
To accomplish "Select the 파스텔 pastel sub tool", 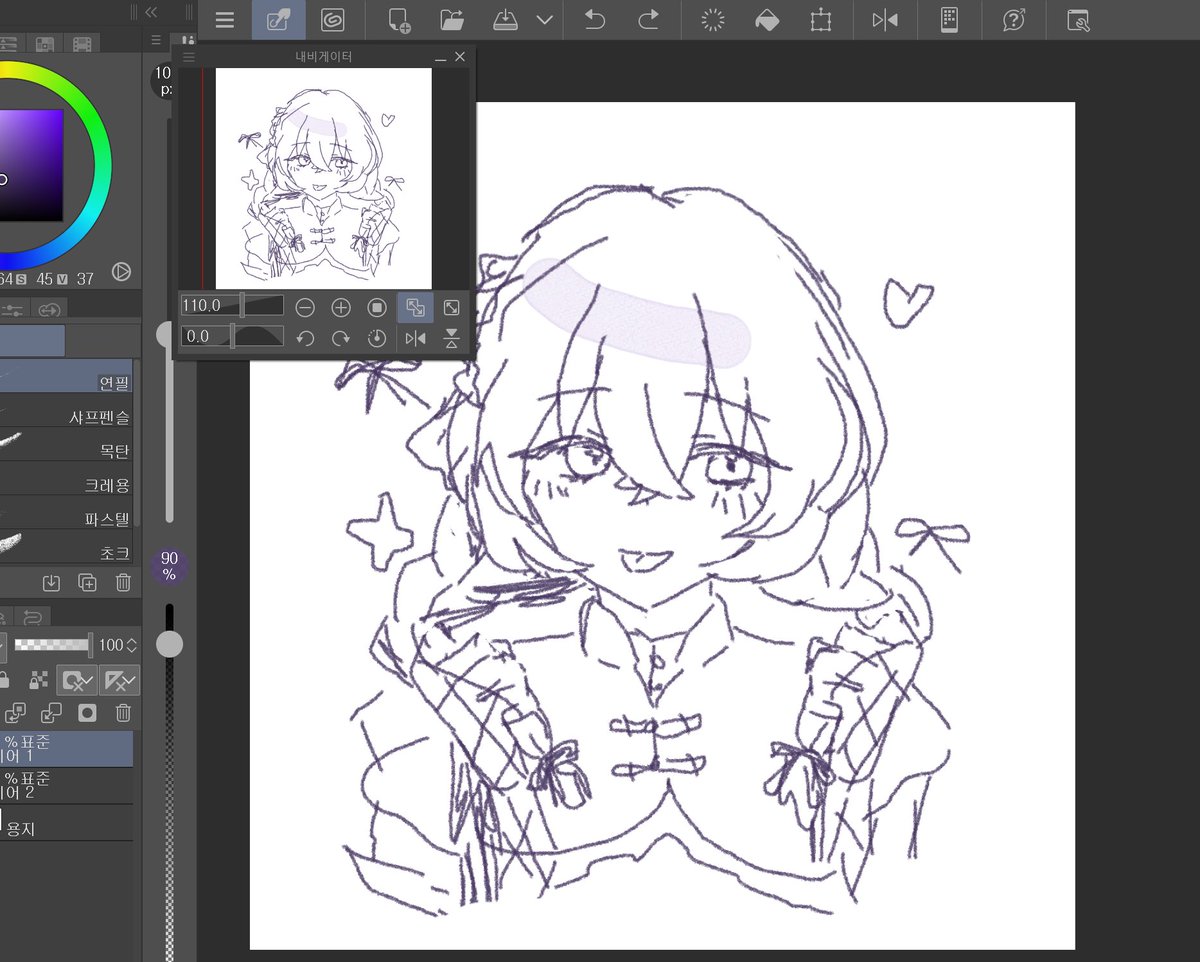I will point(66,514).
